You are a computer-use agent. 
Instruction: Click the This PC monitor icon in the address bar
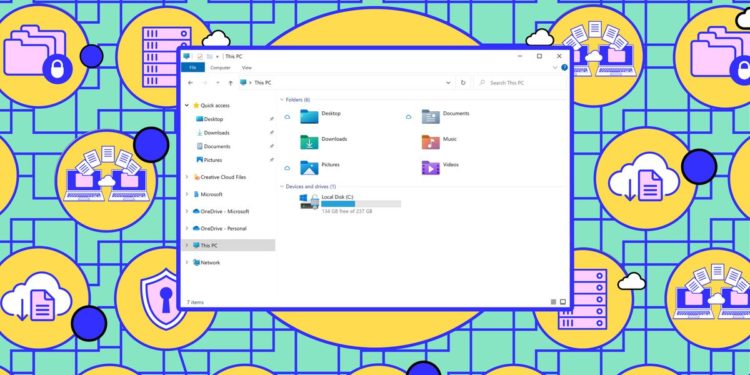(x=243, y=83)
